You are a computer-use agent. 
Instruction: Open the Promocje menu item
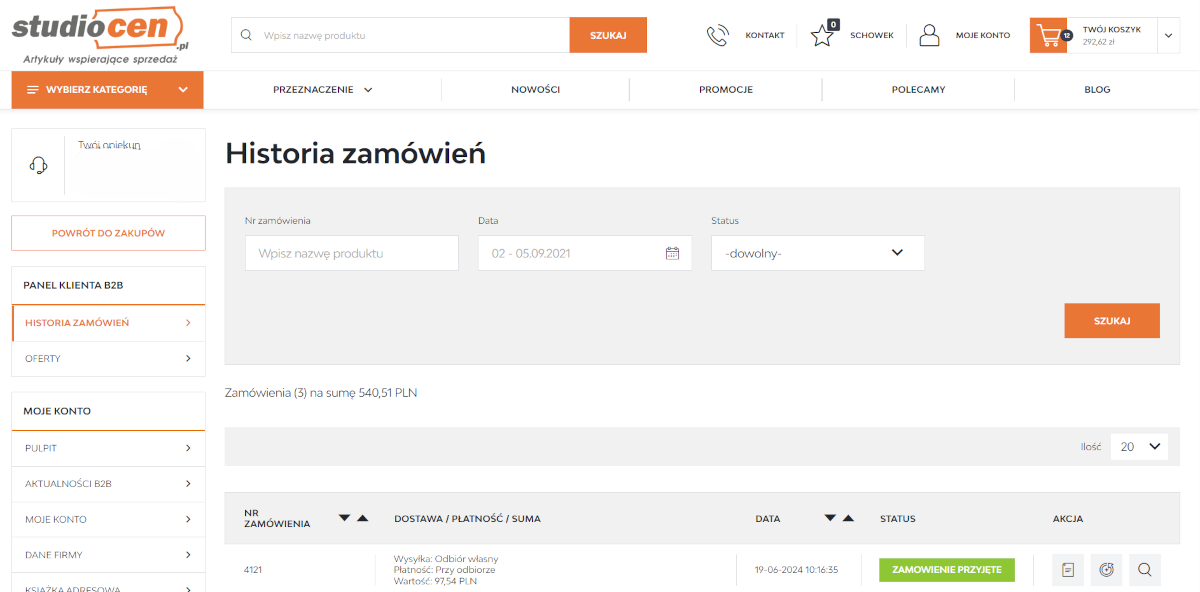(726, 89)
